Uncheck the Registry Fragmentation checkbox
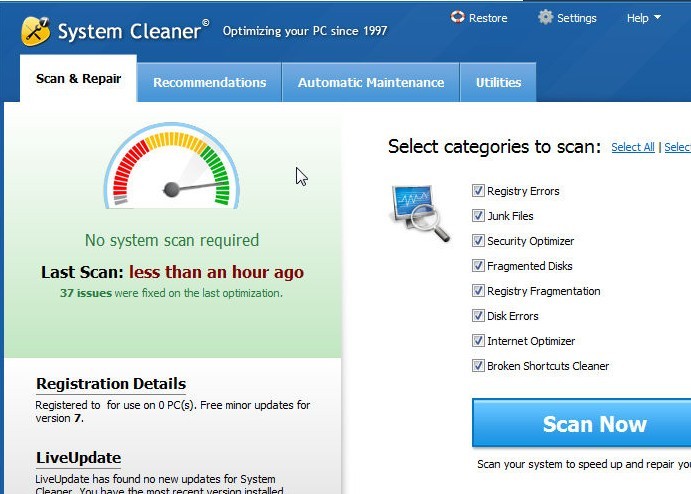 click(478, 291)
